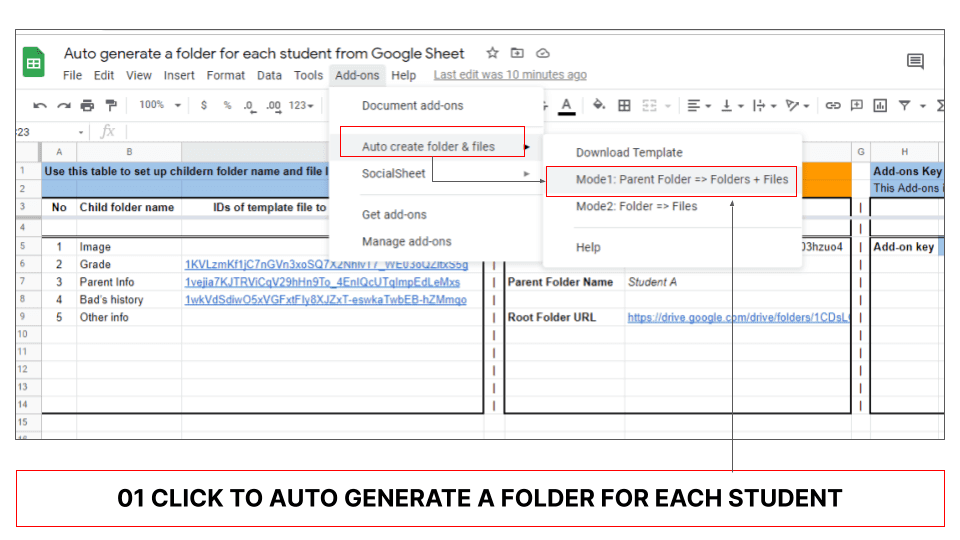Screen dimensions: 960x540
Task: Open comment history icon at top right
Action: (x=915, y=62)
